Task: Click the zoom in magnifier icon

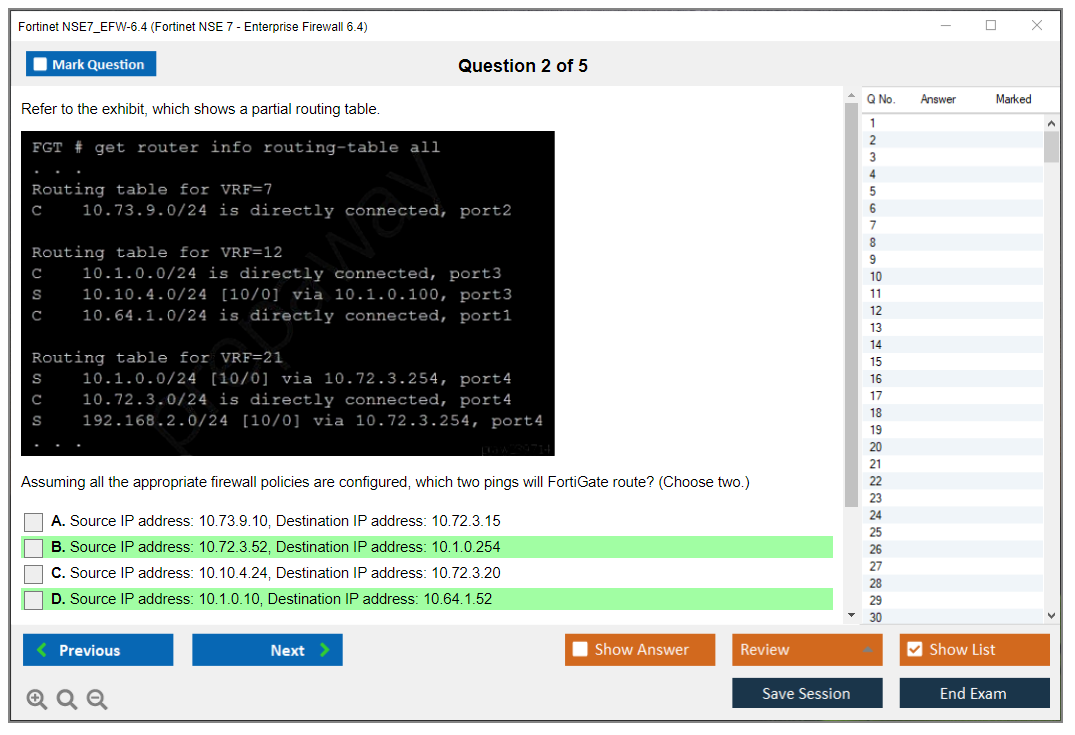Action: tap(36, 699)
